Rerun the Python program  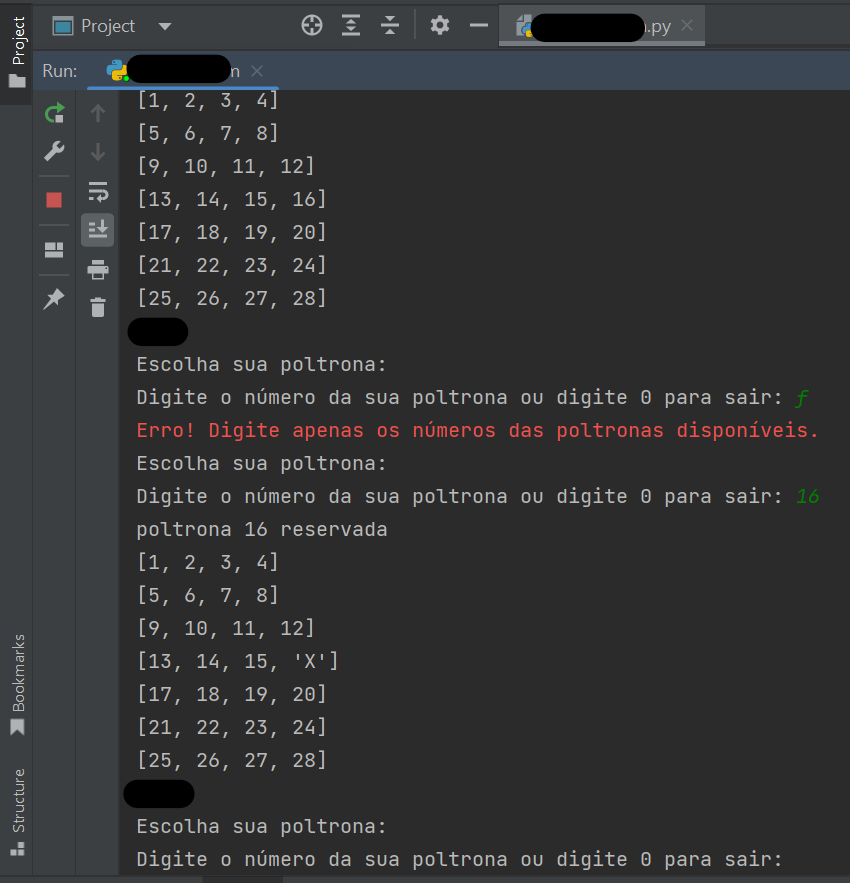tap(54, 113)
